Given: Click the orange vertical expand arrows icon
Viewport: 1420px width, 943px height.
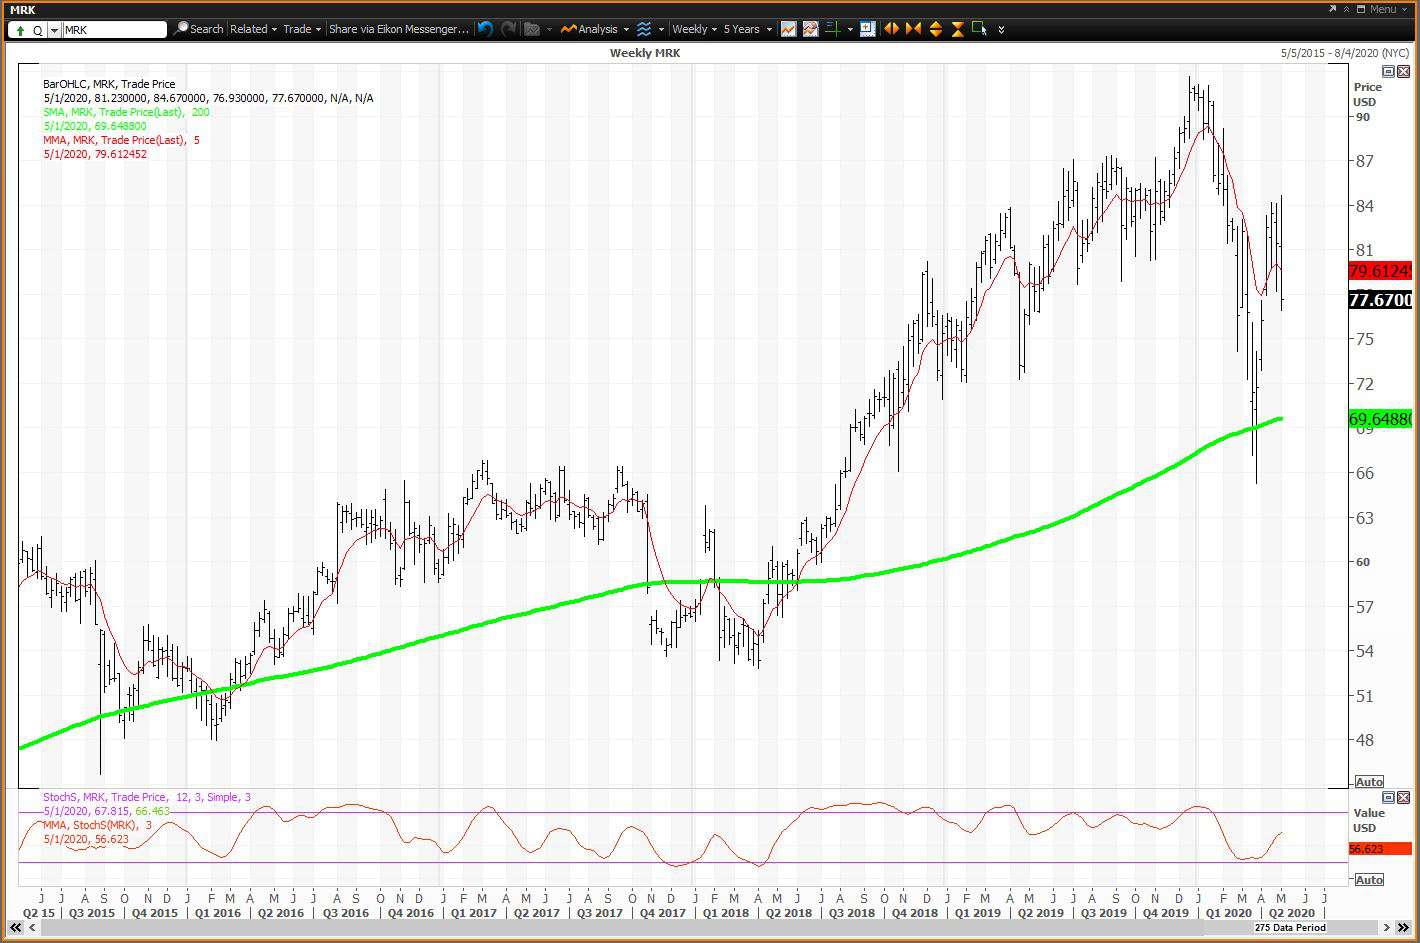Looking at the screenshot, I should pyautogui.click(x=936, y=29).
